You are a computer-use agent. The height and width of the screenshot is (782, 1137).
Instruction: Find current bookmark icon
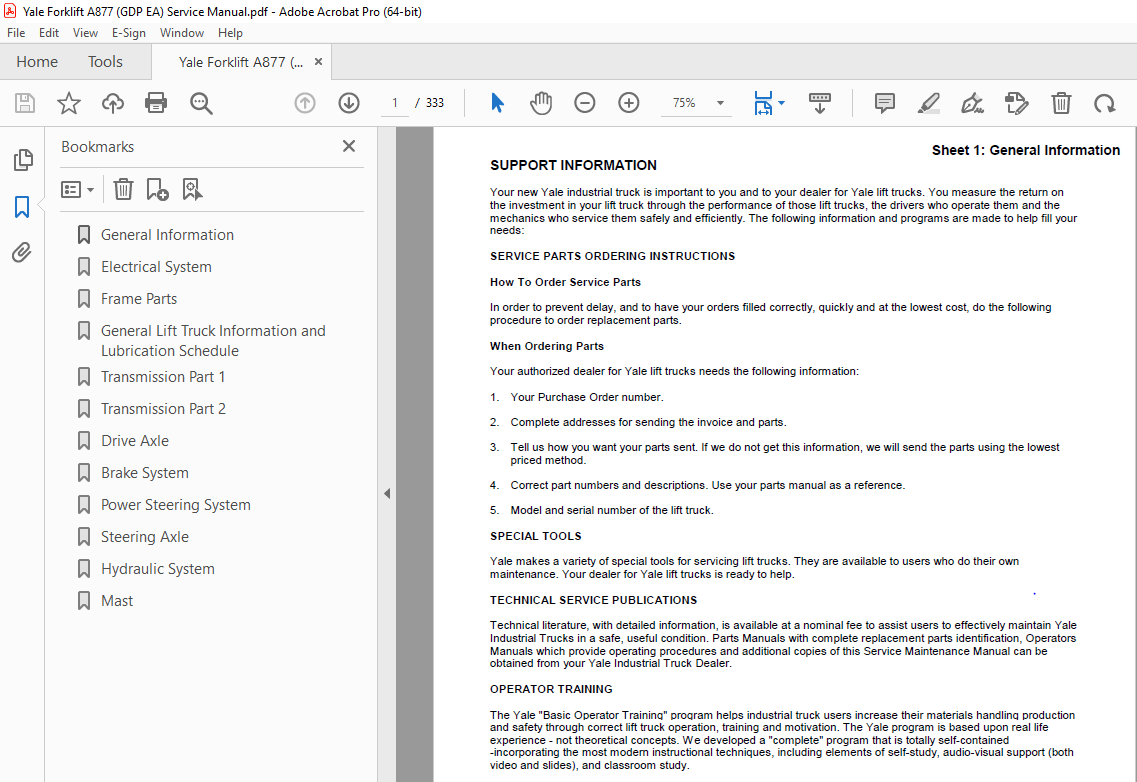point(192,189)
